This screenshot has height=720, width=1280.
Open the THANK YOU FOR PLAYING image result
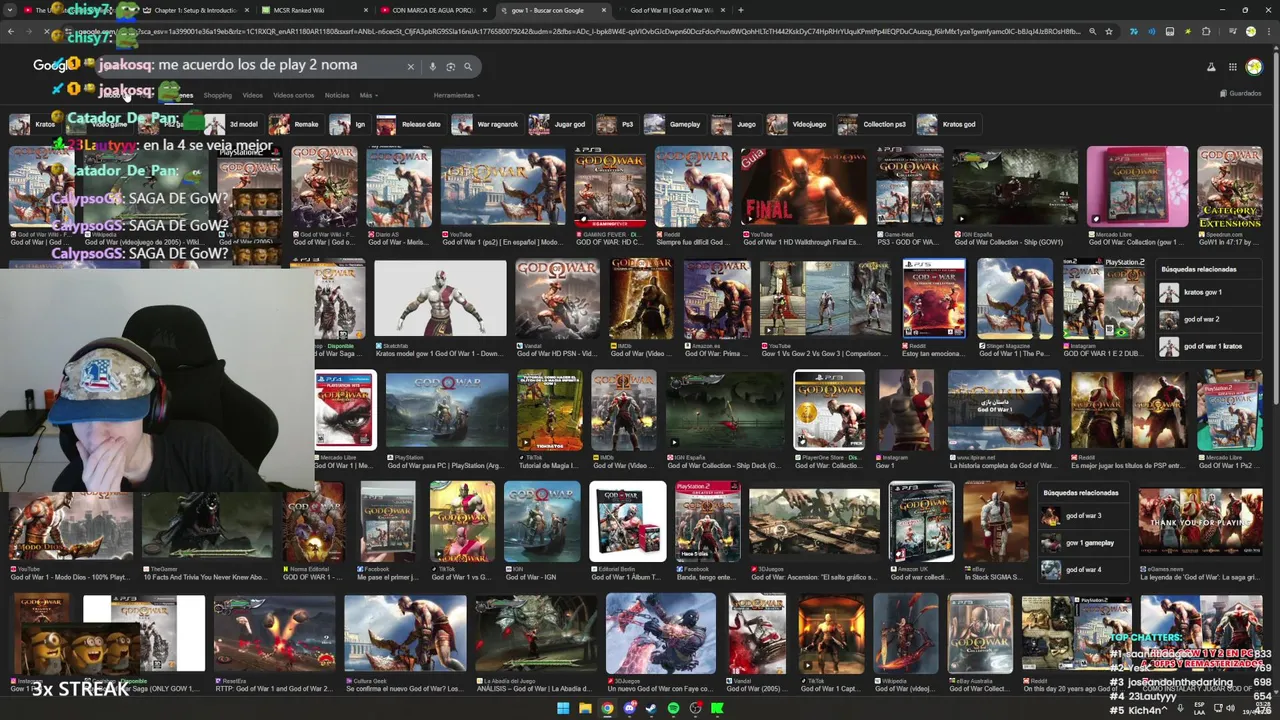point(1200,521)
